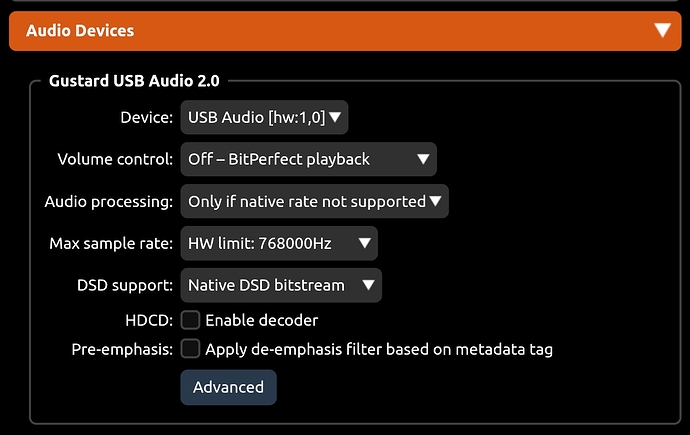Click the 'DSD support:' field label
This screenshot has height=435, width=690.
tap(125, 285)
